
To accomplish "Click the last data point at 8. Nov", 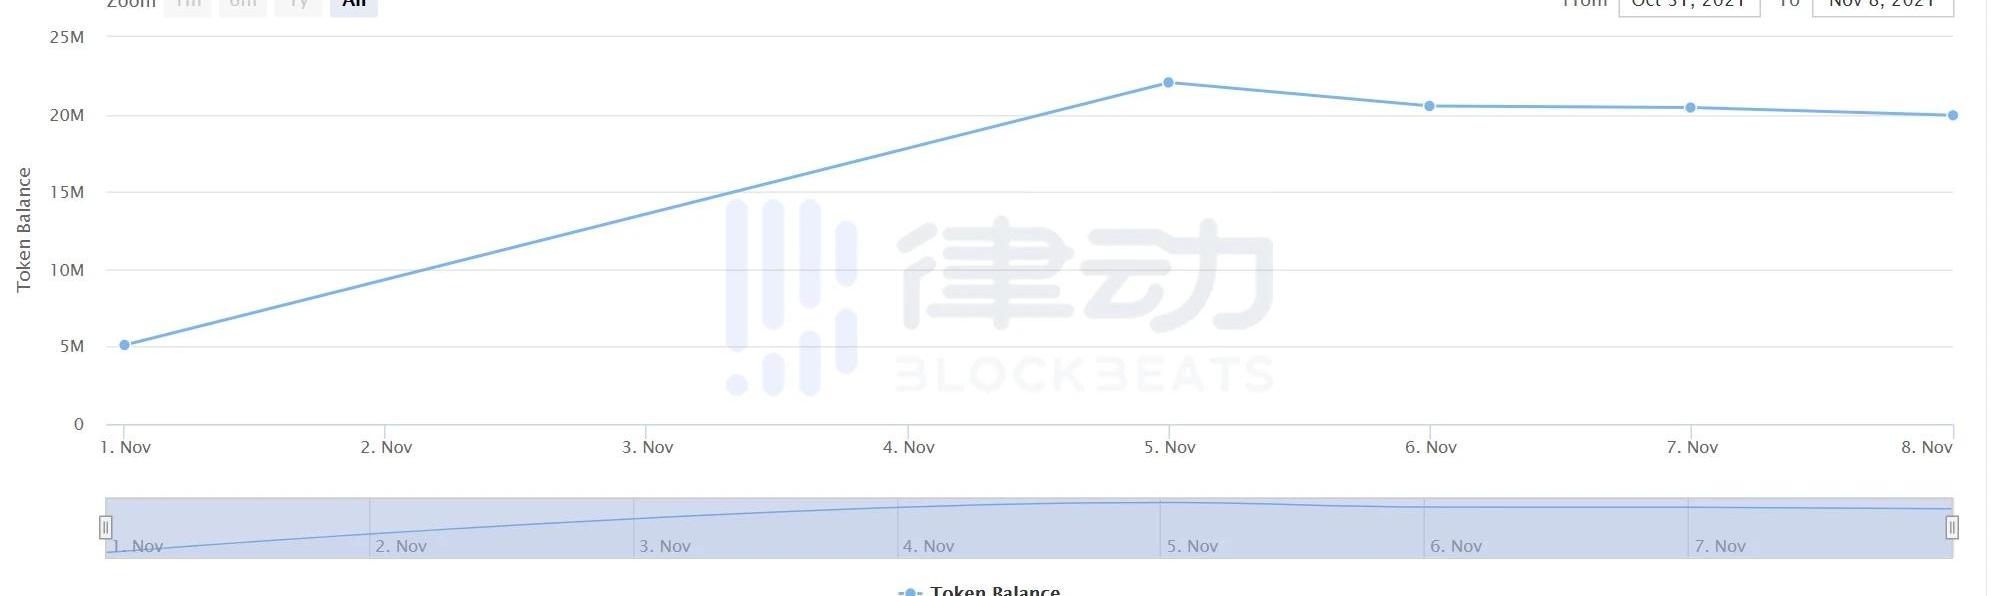I will 1953,116.
